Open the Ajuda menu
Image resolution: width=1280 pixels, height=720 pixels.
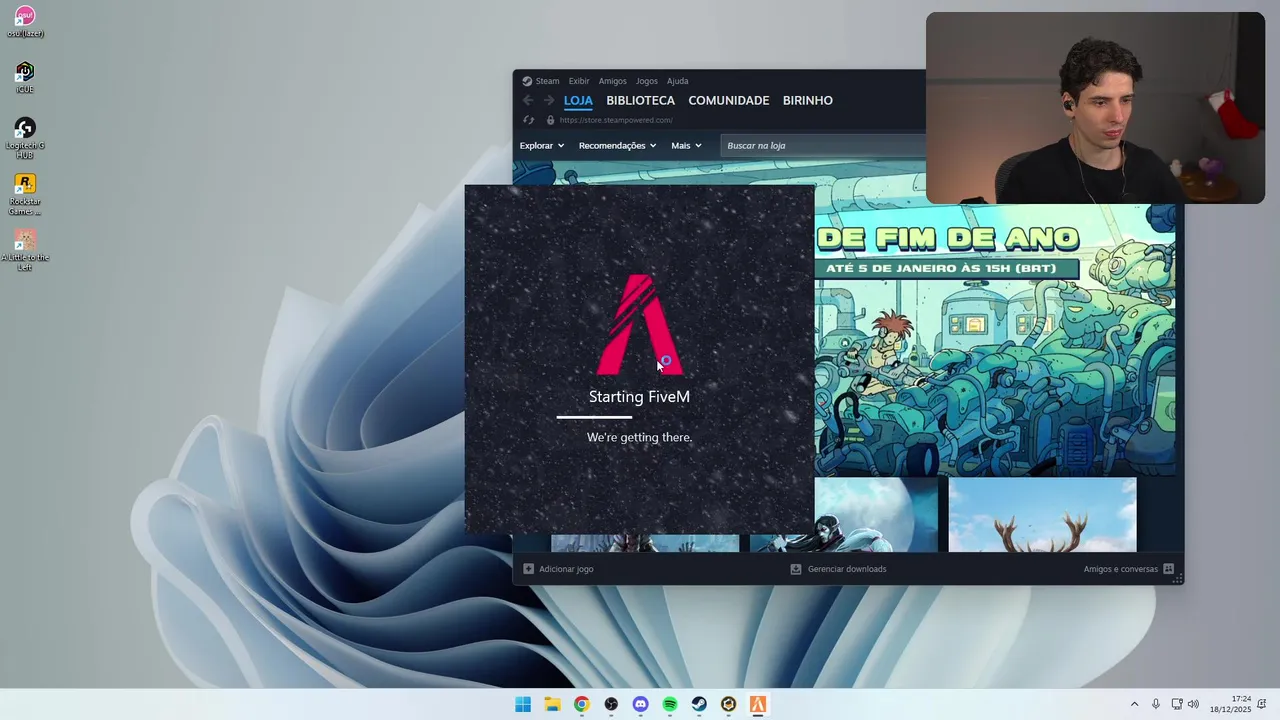[x=677, y=81]
